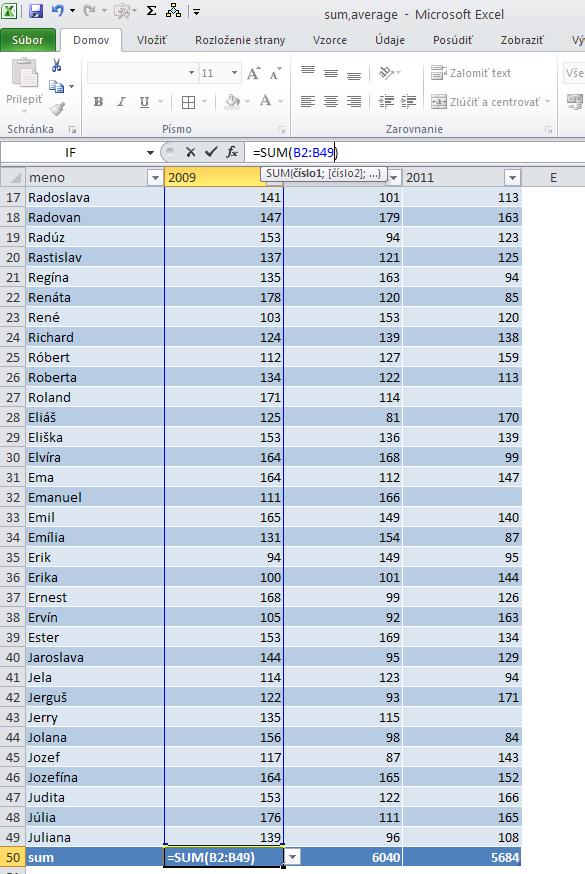Align text to top of cell
This screenshot has width=585, height=874.
(308, 72)
